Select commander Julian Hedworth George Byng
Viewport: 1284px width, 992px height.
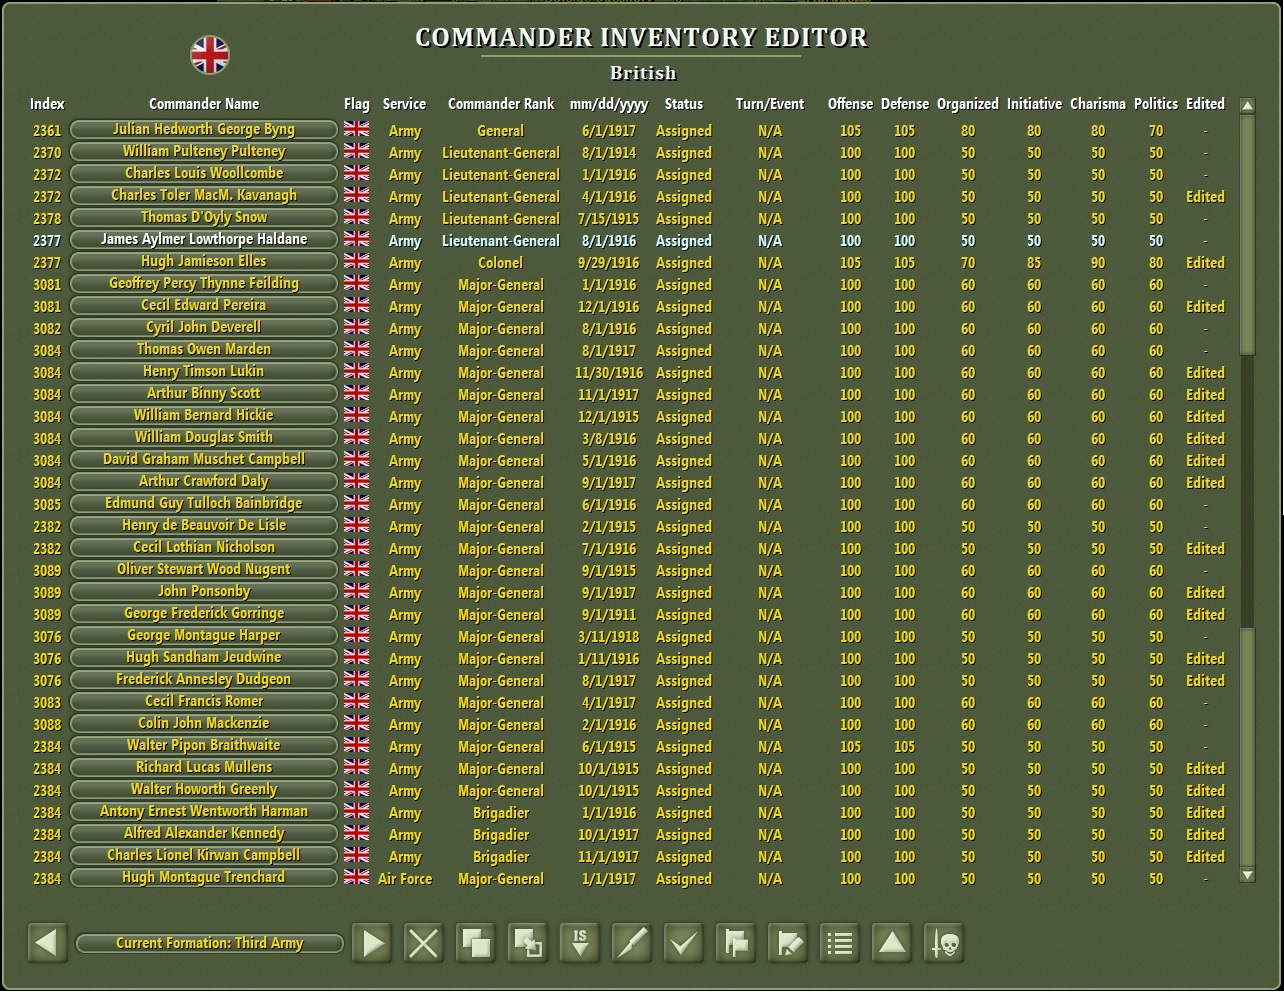point(204,129)
